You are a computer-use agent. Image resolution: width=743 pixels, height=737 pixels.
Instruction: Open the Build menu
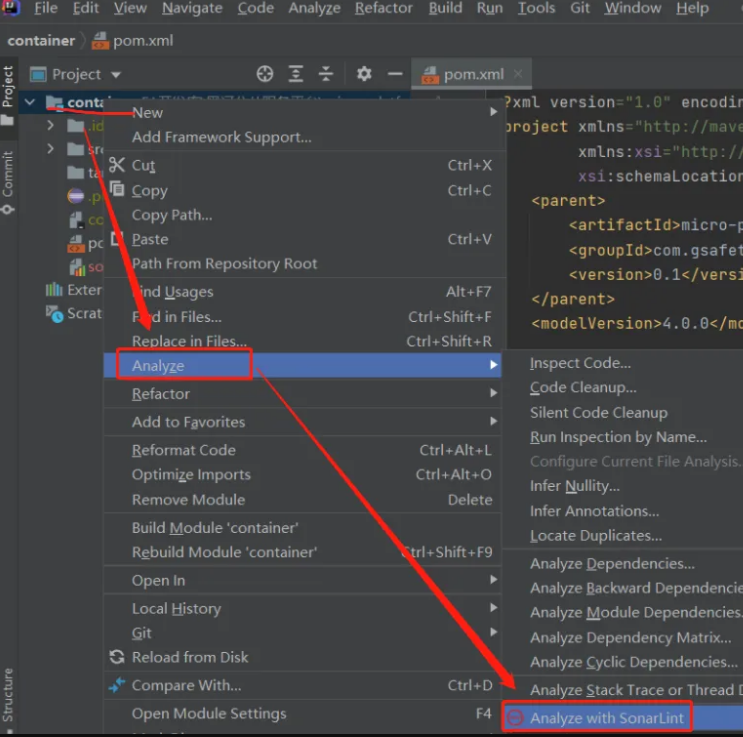[445, 8]
